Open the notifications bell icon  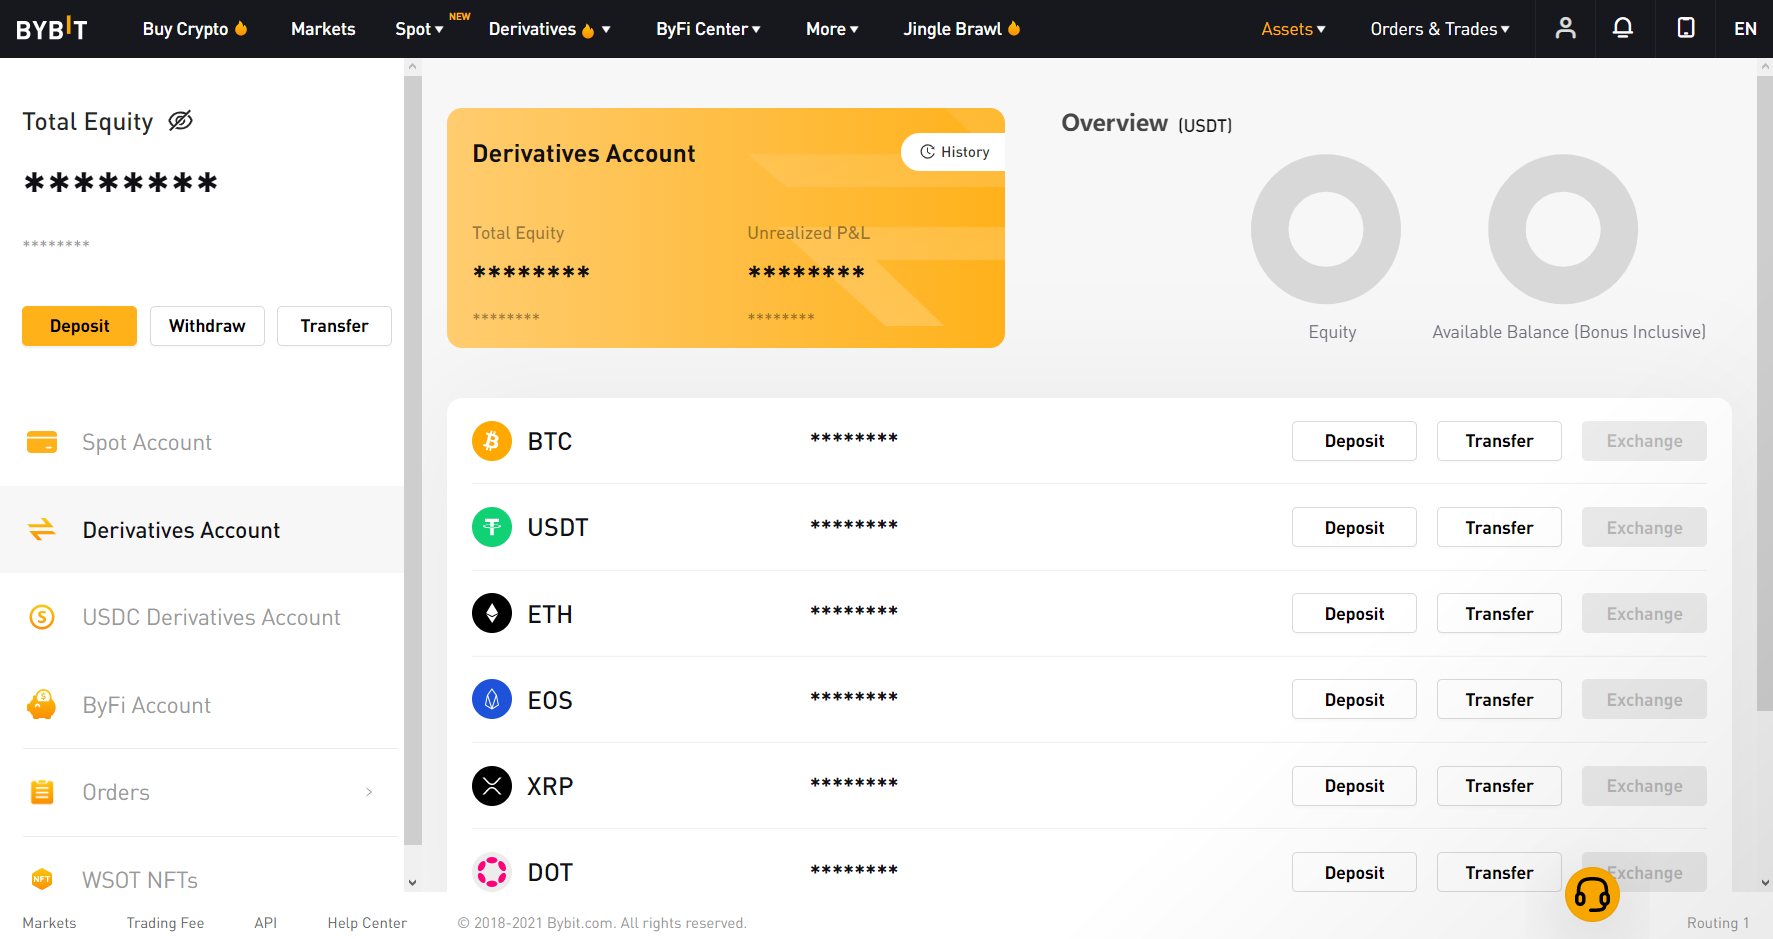coord(1623,28)
